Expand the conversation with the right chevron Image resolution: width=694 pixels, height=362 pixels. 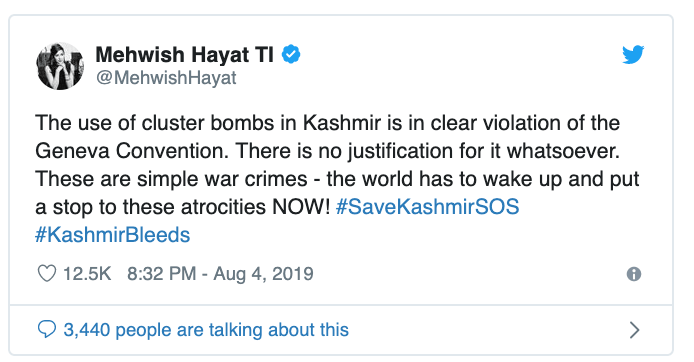point(634,330)
